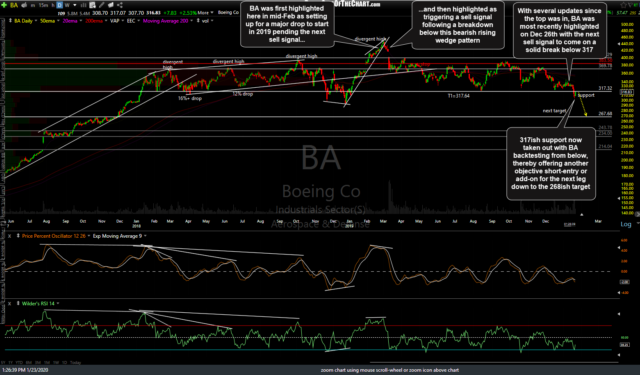Click the '16%+ drop' annotation label
The image size is (640, 375).
click(x=190, y=98)
